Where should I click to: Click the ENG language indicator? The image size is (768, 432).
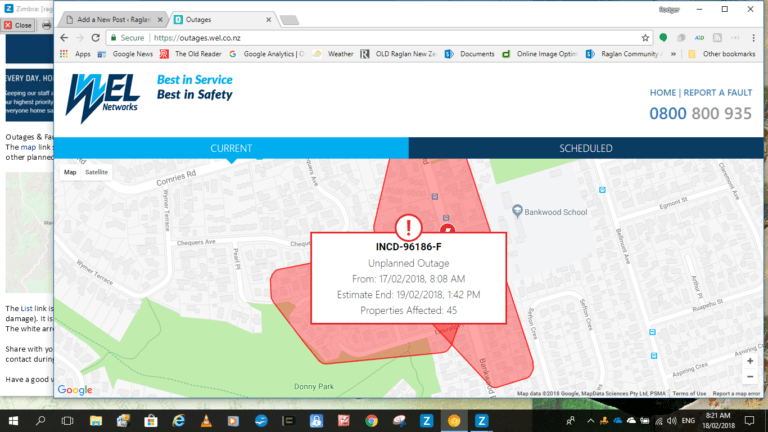click(x=688, y=421)
